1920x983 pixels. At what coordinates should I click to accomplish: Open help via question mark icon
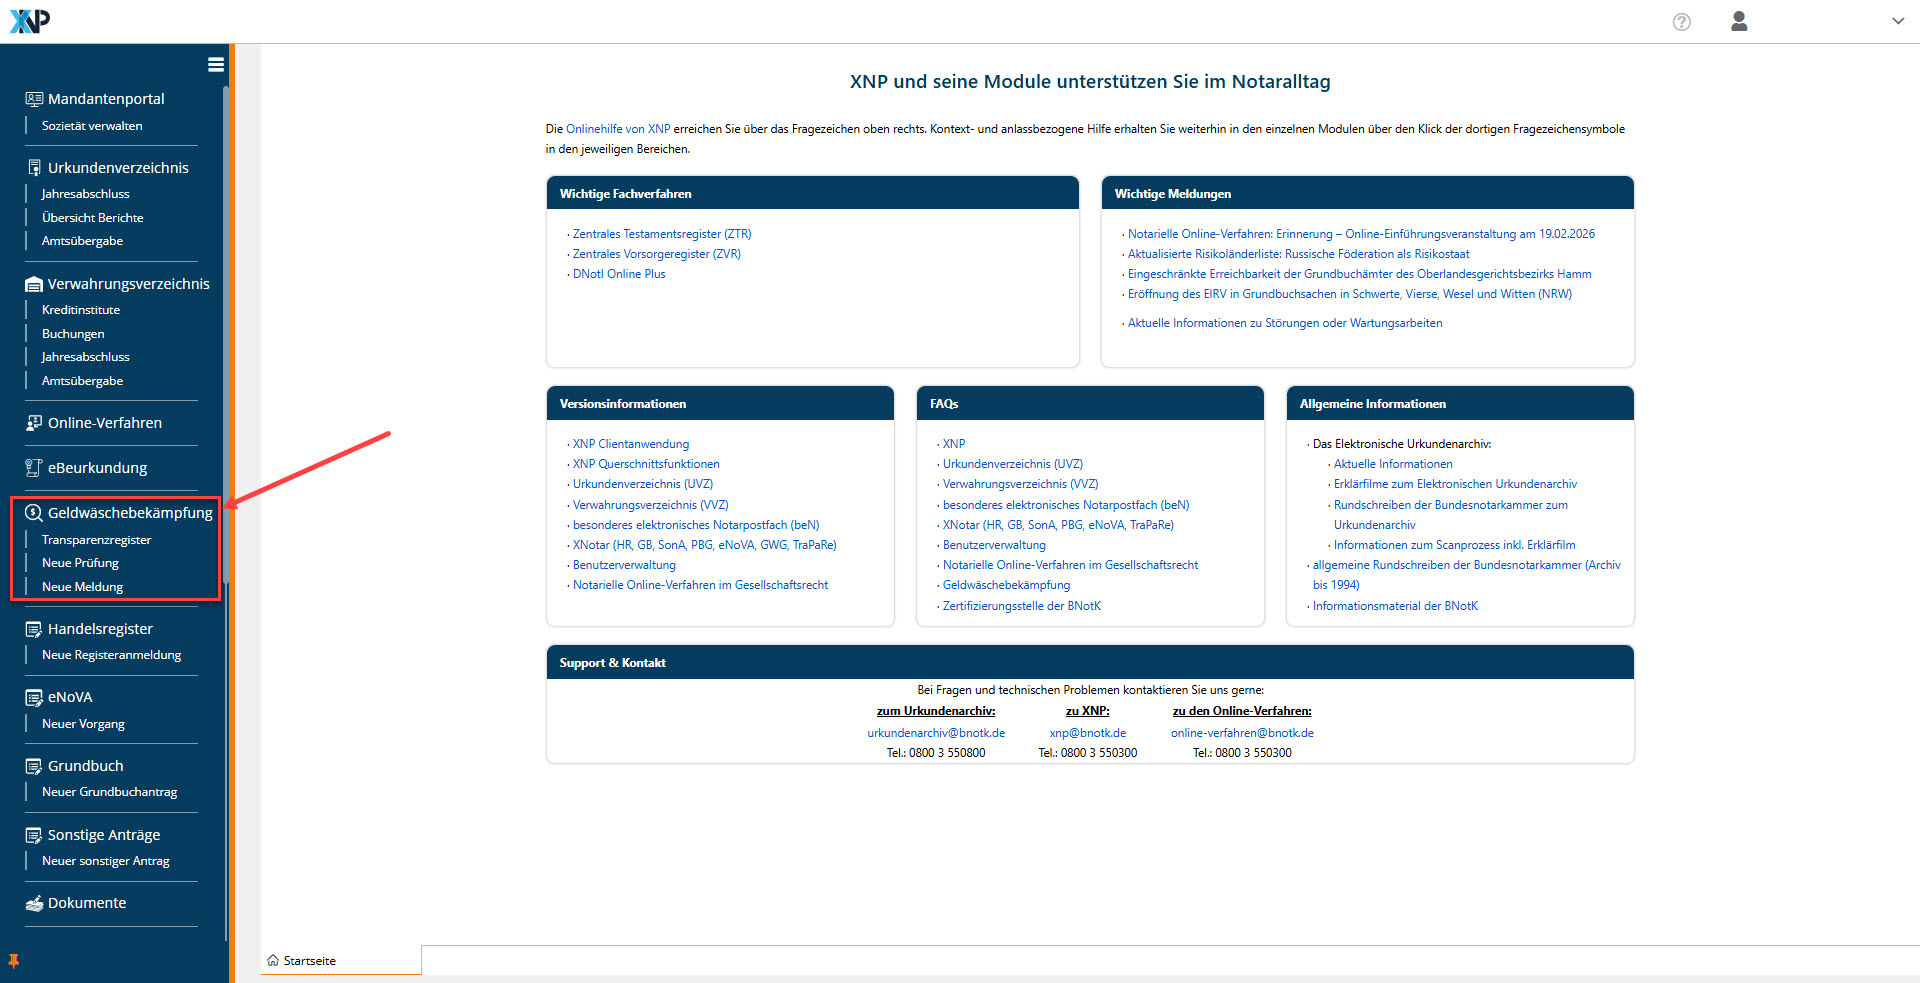tap(1682, 22)
